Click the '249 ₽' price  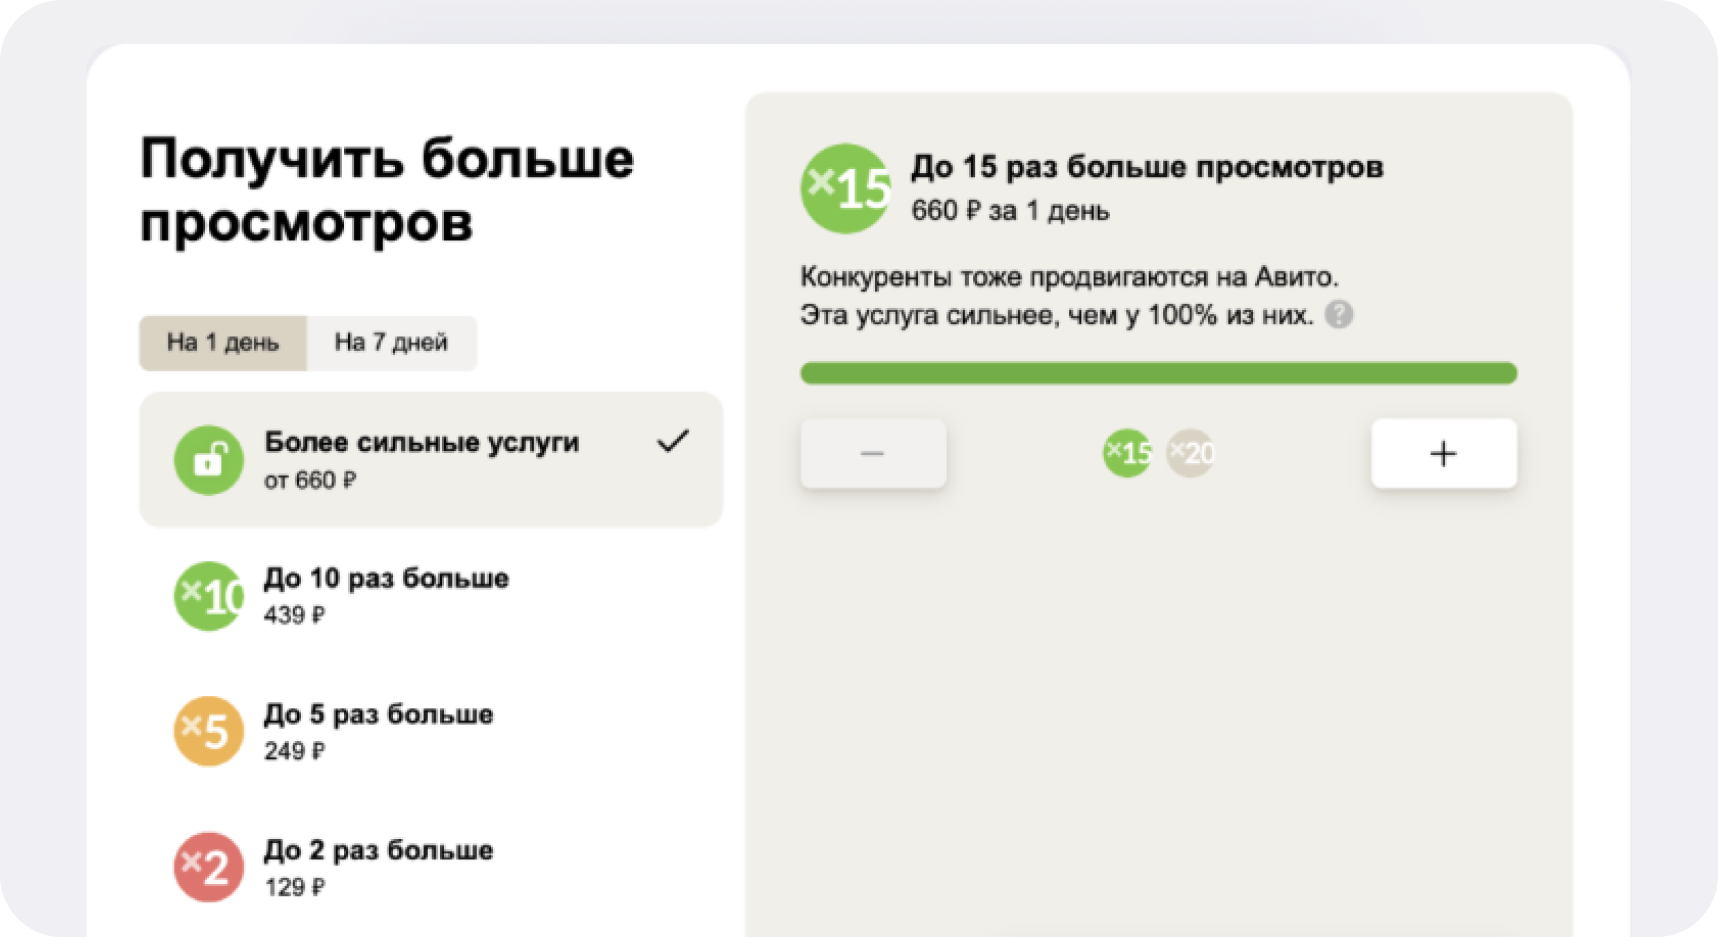coord(294,752)
